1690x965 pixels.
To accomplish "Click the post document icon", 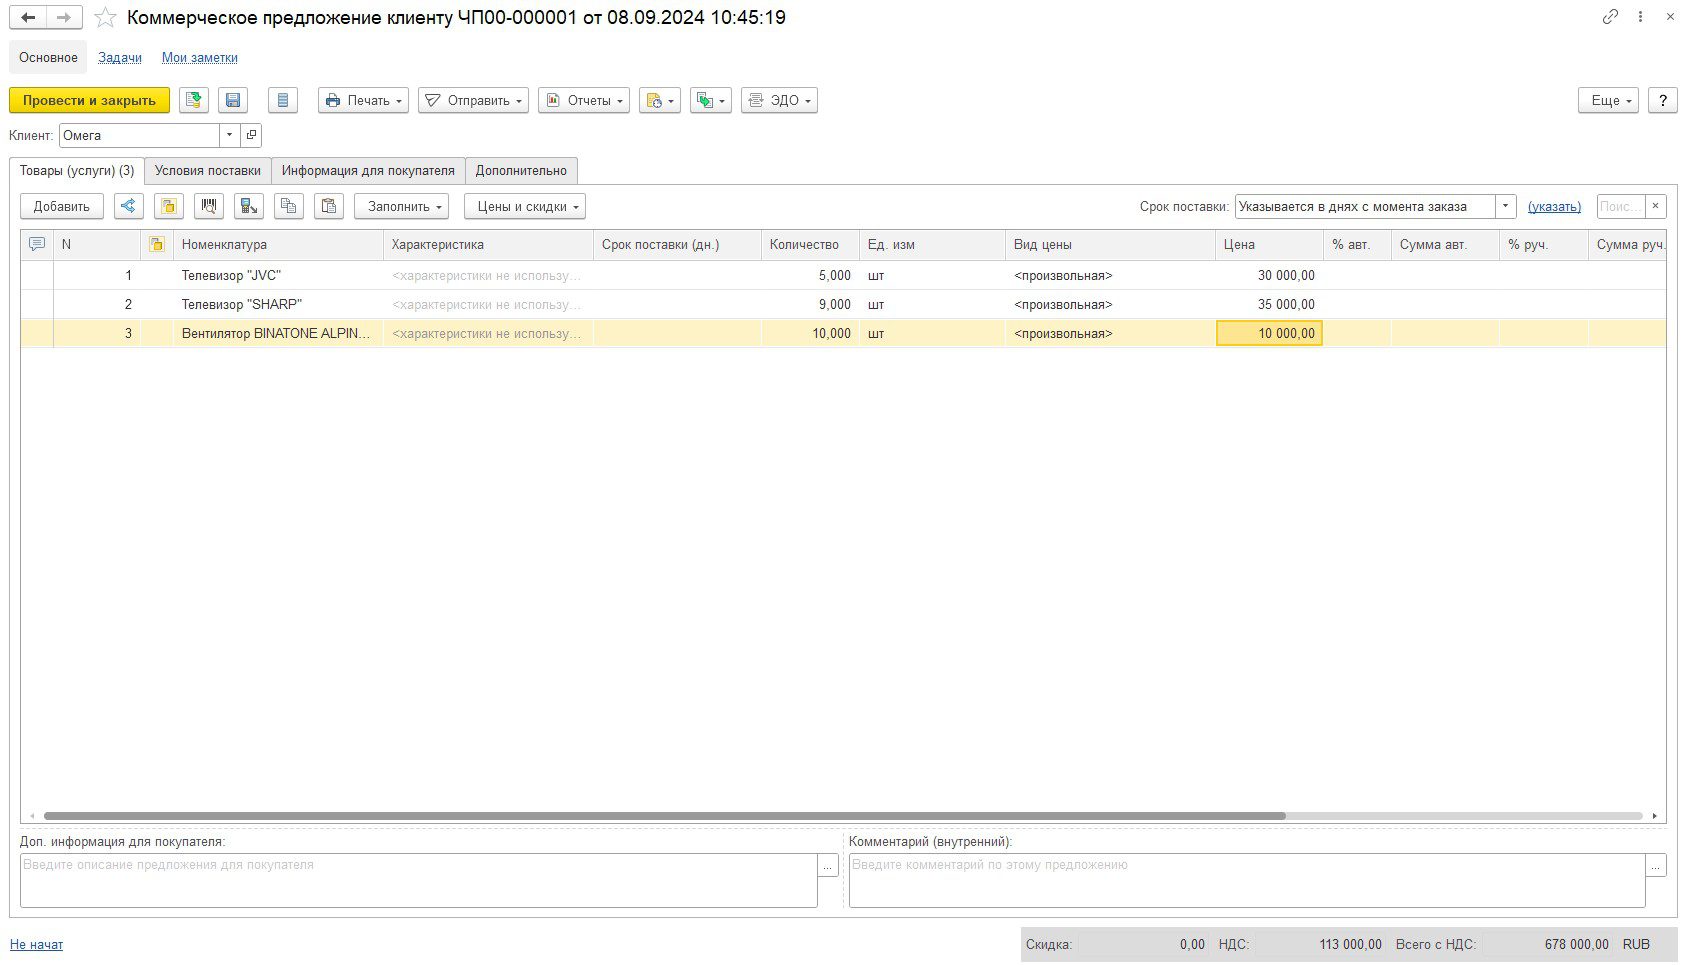I will (193, 100).
